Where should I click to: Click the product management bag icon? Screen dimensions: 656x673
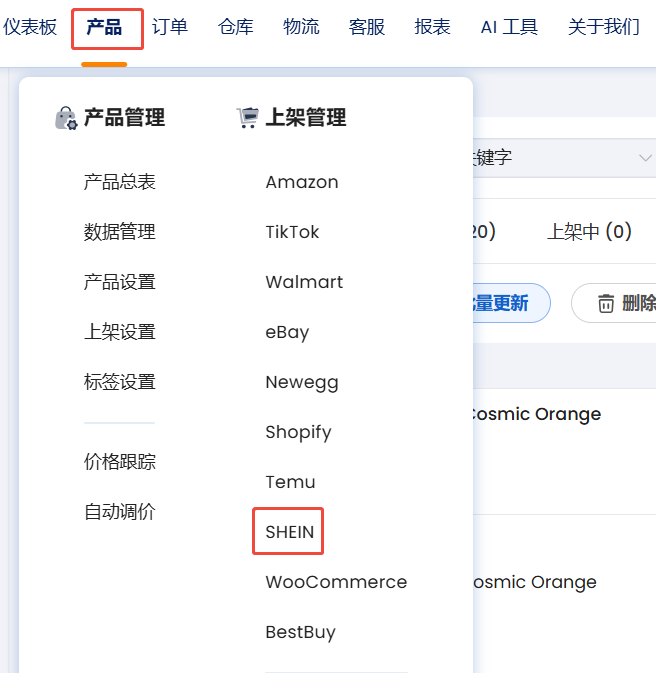coord(66,119)
